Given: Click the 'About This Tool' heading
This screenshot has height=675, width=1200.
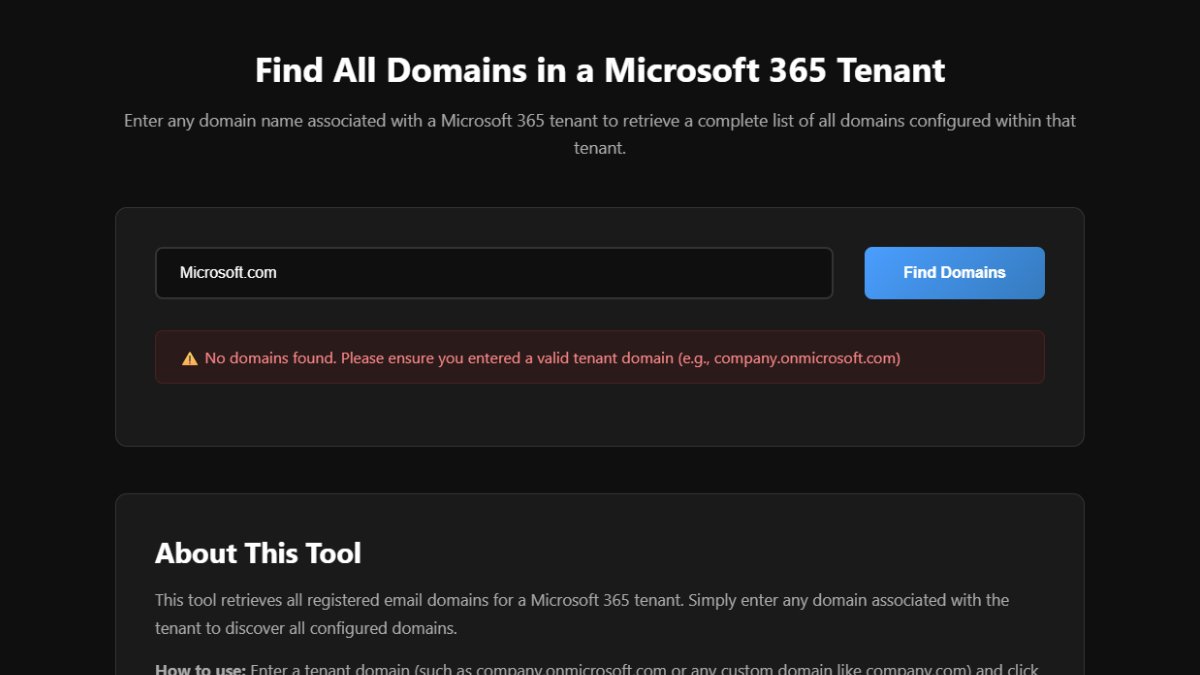Looking at the screenshot, I should coord(258,553).
